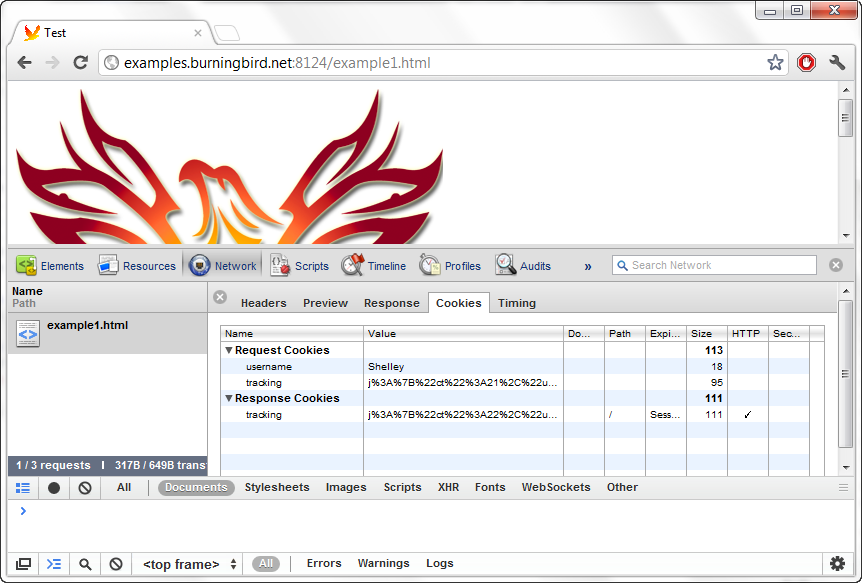Click the Search Network field
Viewport: 862px width, 583px height.
click(x=714, y=265)
